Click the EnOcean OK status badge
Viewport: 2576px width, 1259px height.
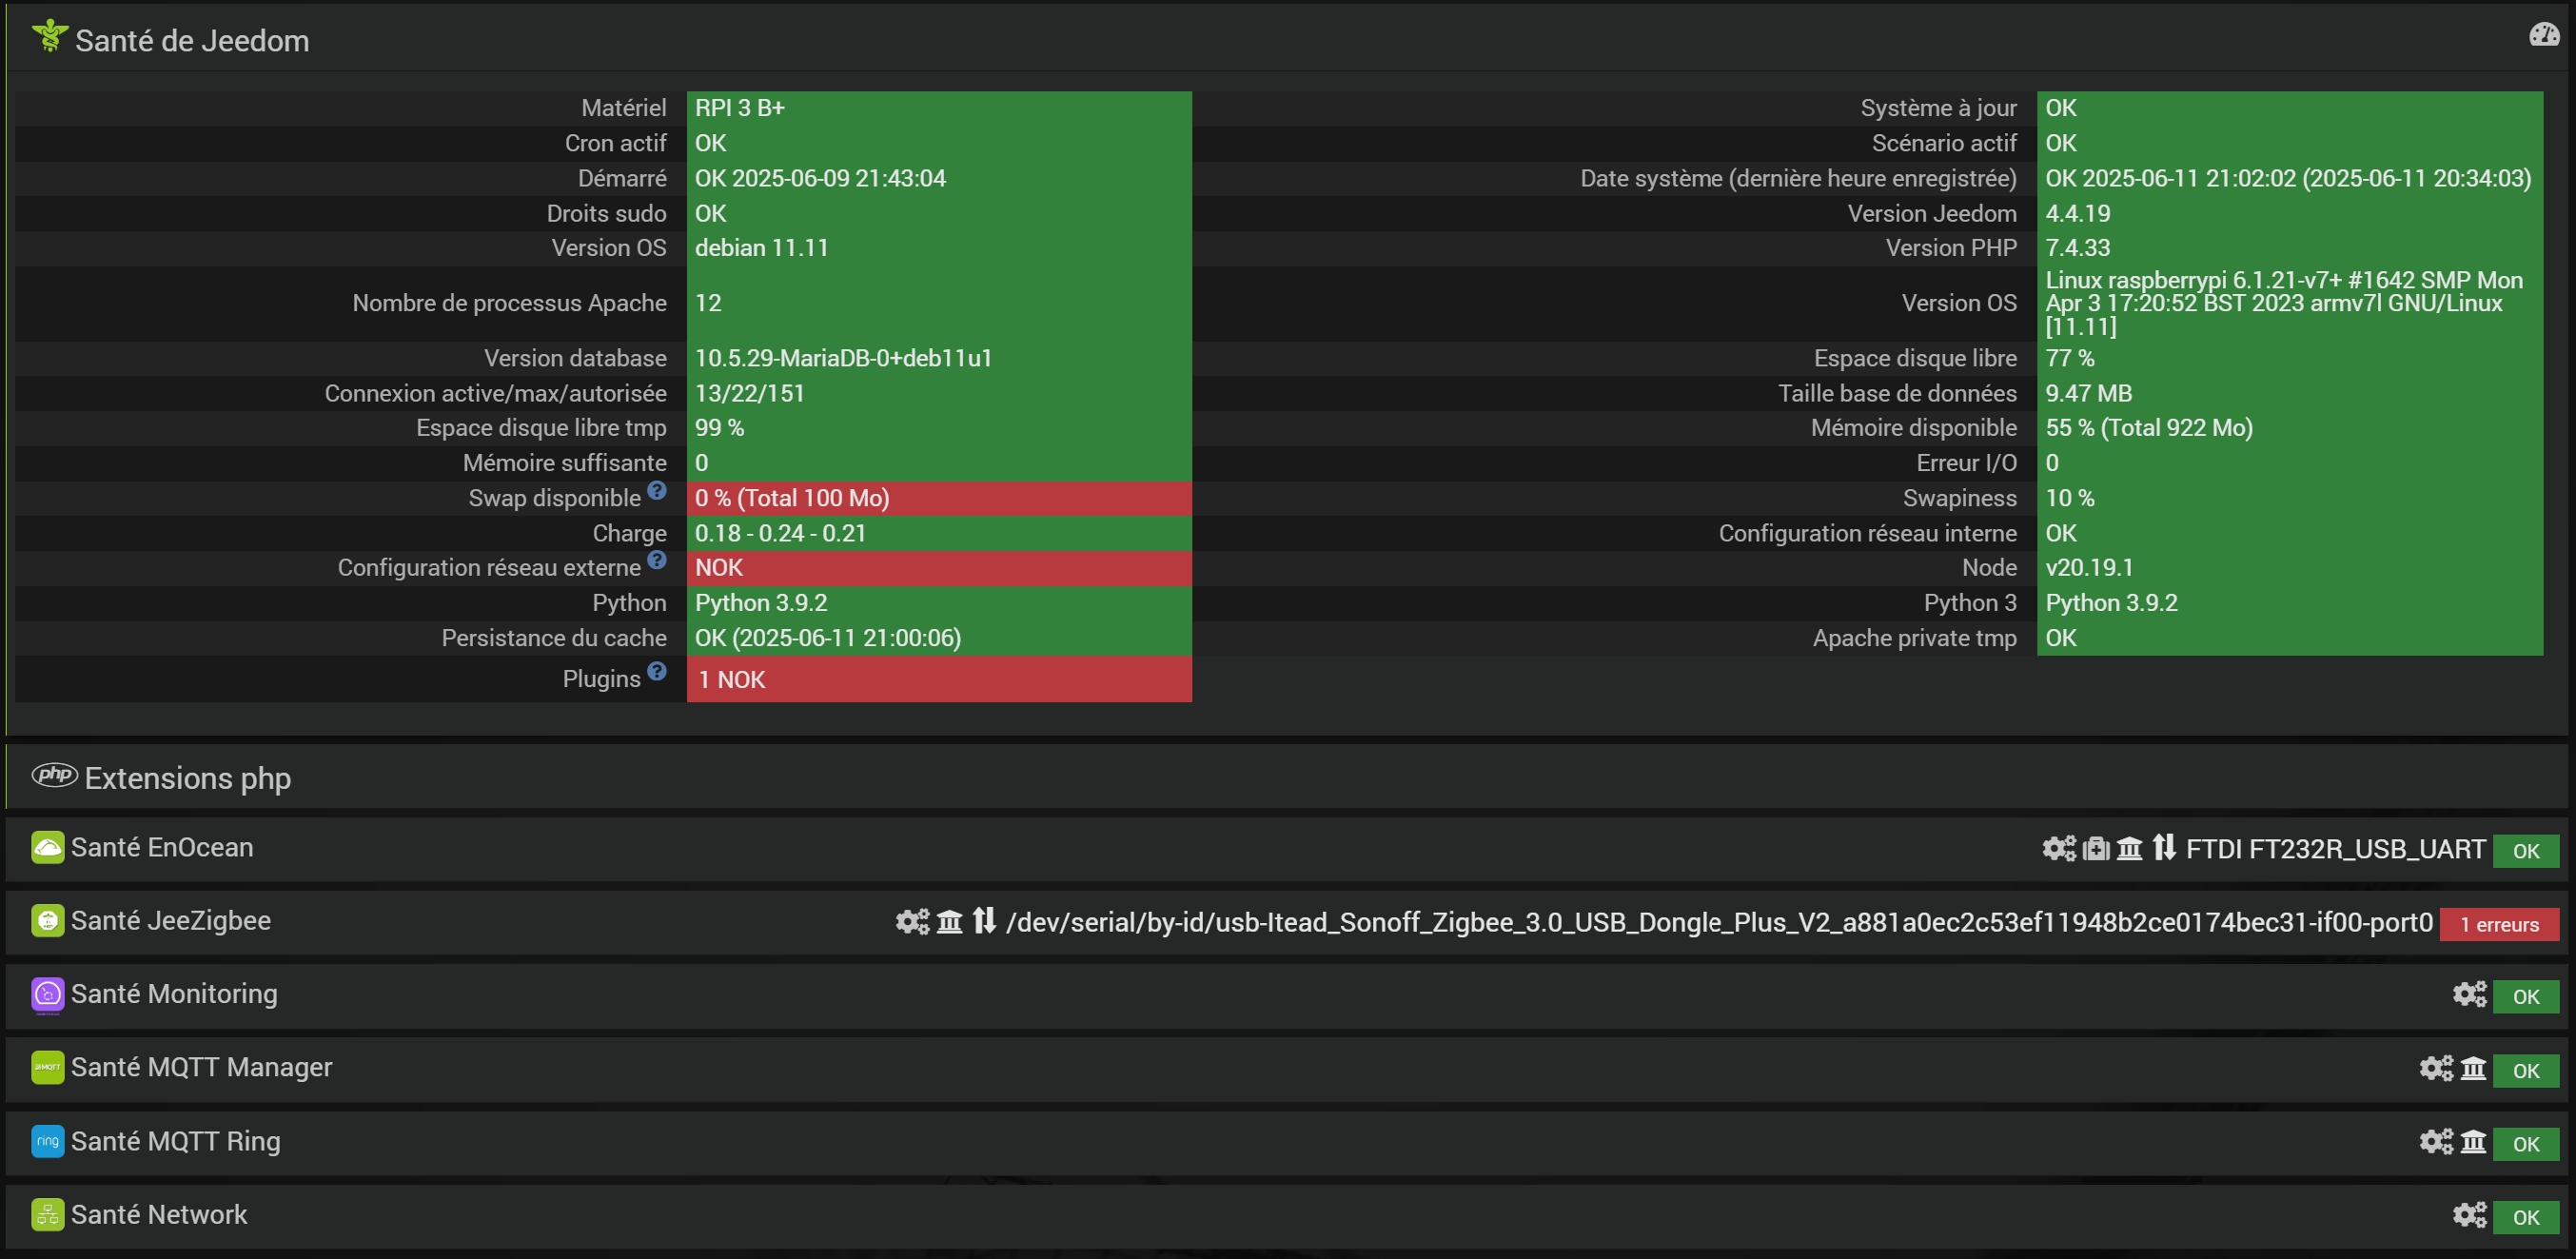[2526, 851]
